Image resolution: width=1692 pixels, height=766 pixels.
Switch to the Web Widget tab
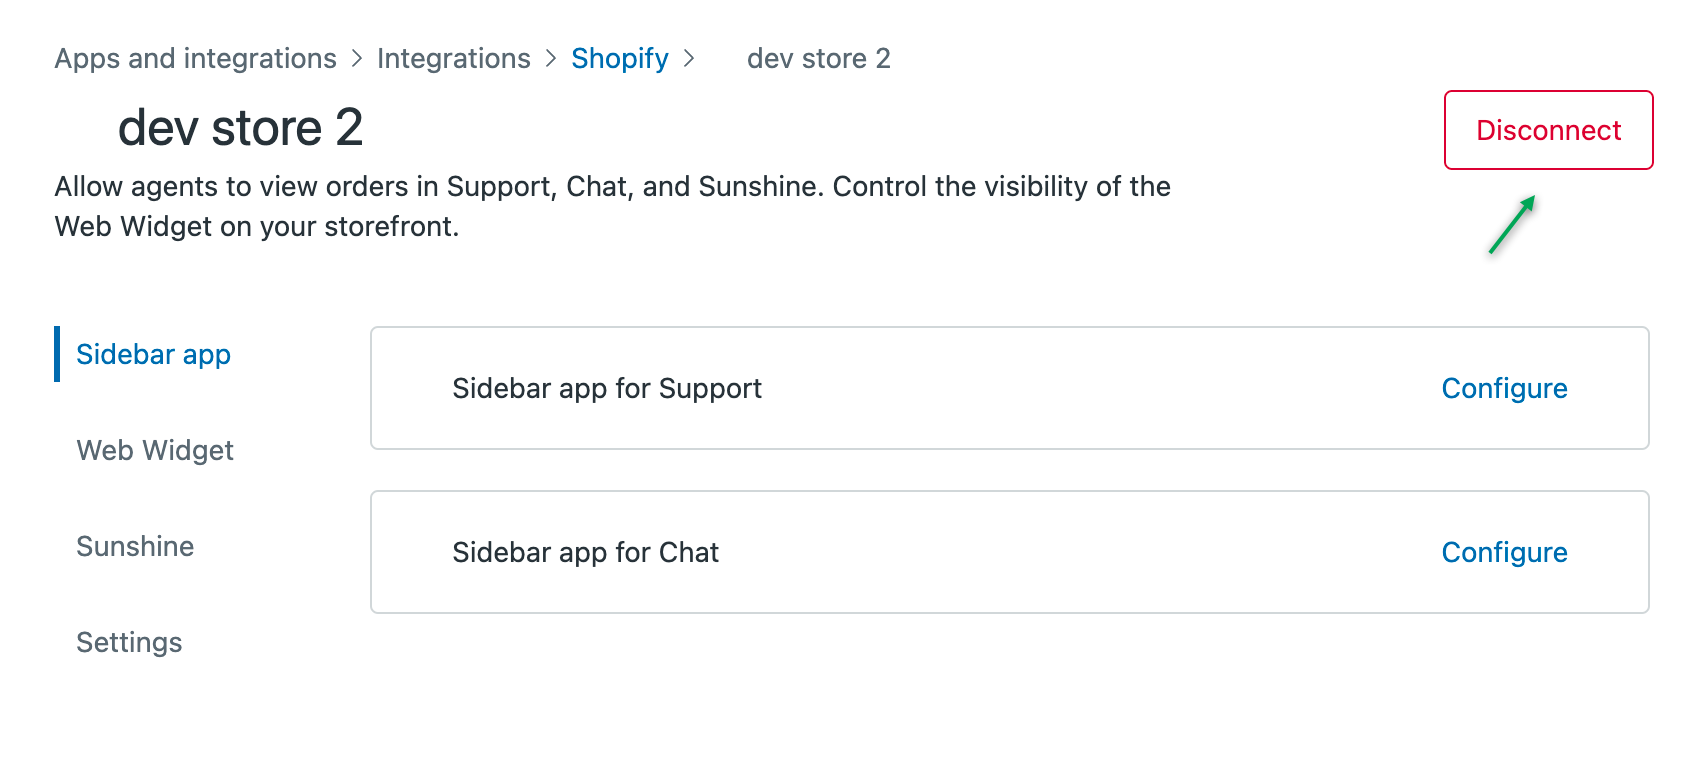click(x=155, y=451)
